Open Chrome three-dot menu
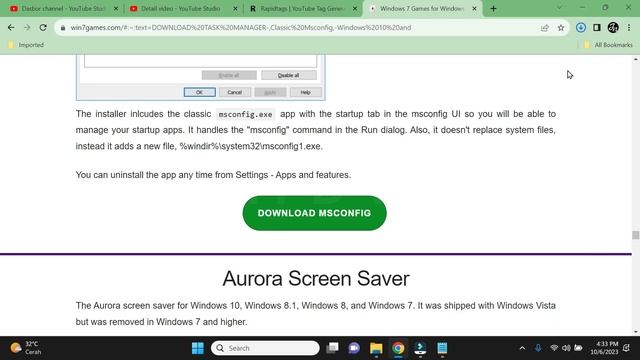The image size is (640, 360). [x=629, y=27]
